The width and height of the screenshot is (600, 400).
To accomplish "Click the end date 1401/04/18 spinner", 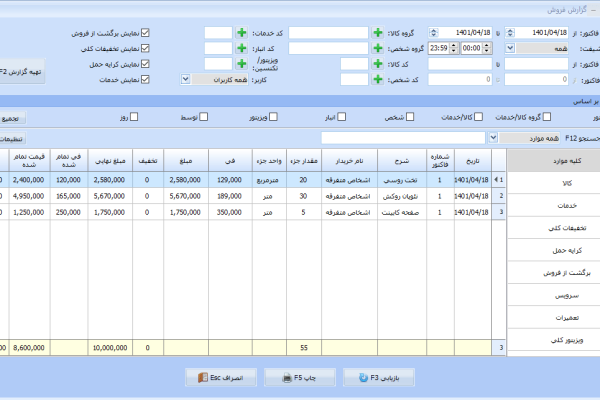I will point(433,33).
